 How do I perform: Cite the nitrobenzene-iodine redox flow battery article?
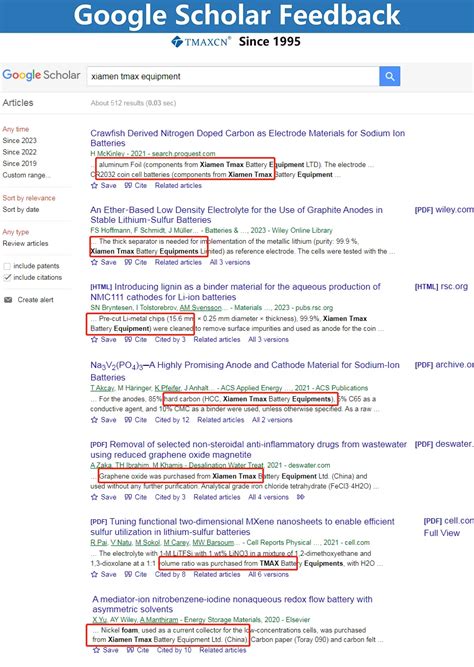[138, 650]
